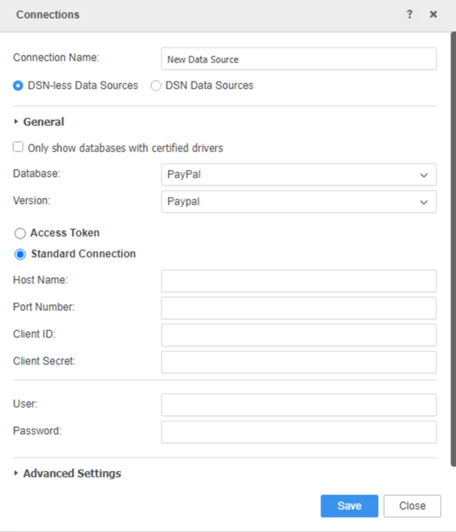Click the Save button
Viewport: 456px width, 532px height.
coord(349,506)
